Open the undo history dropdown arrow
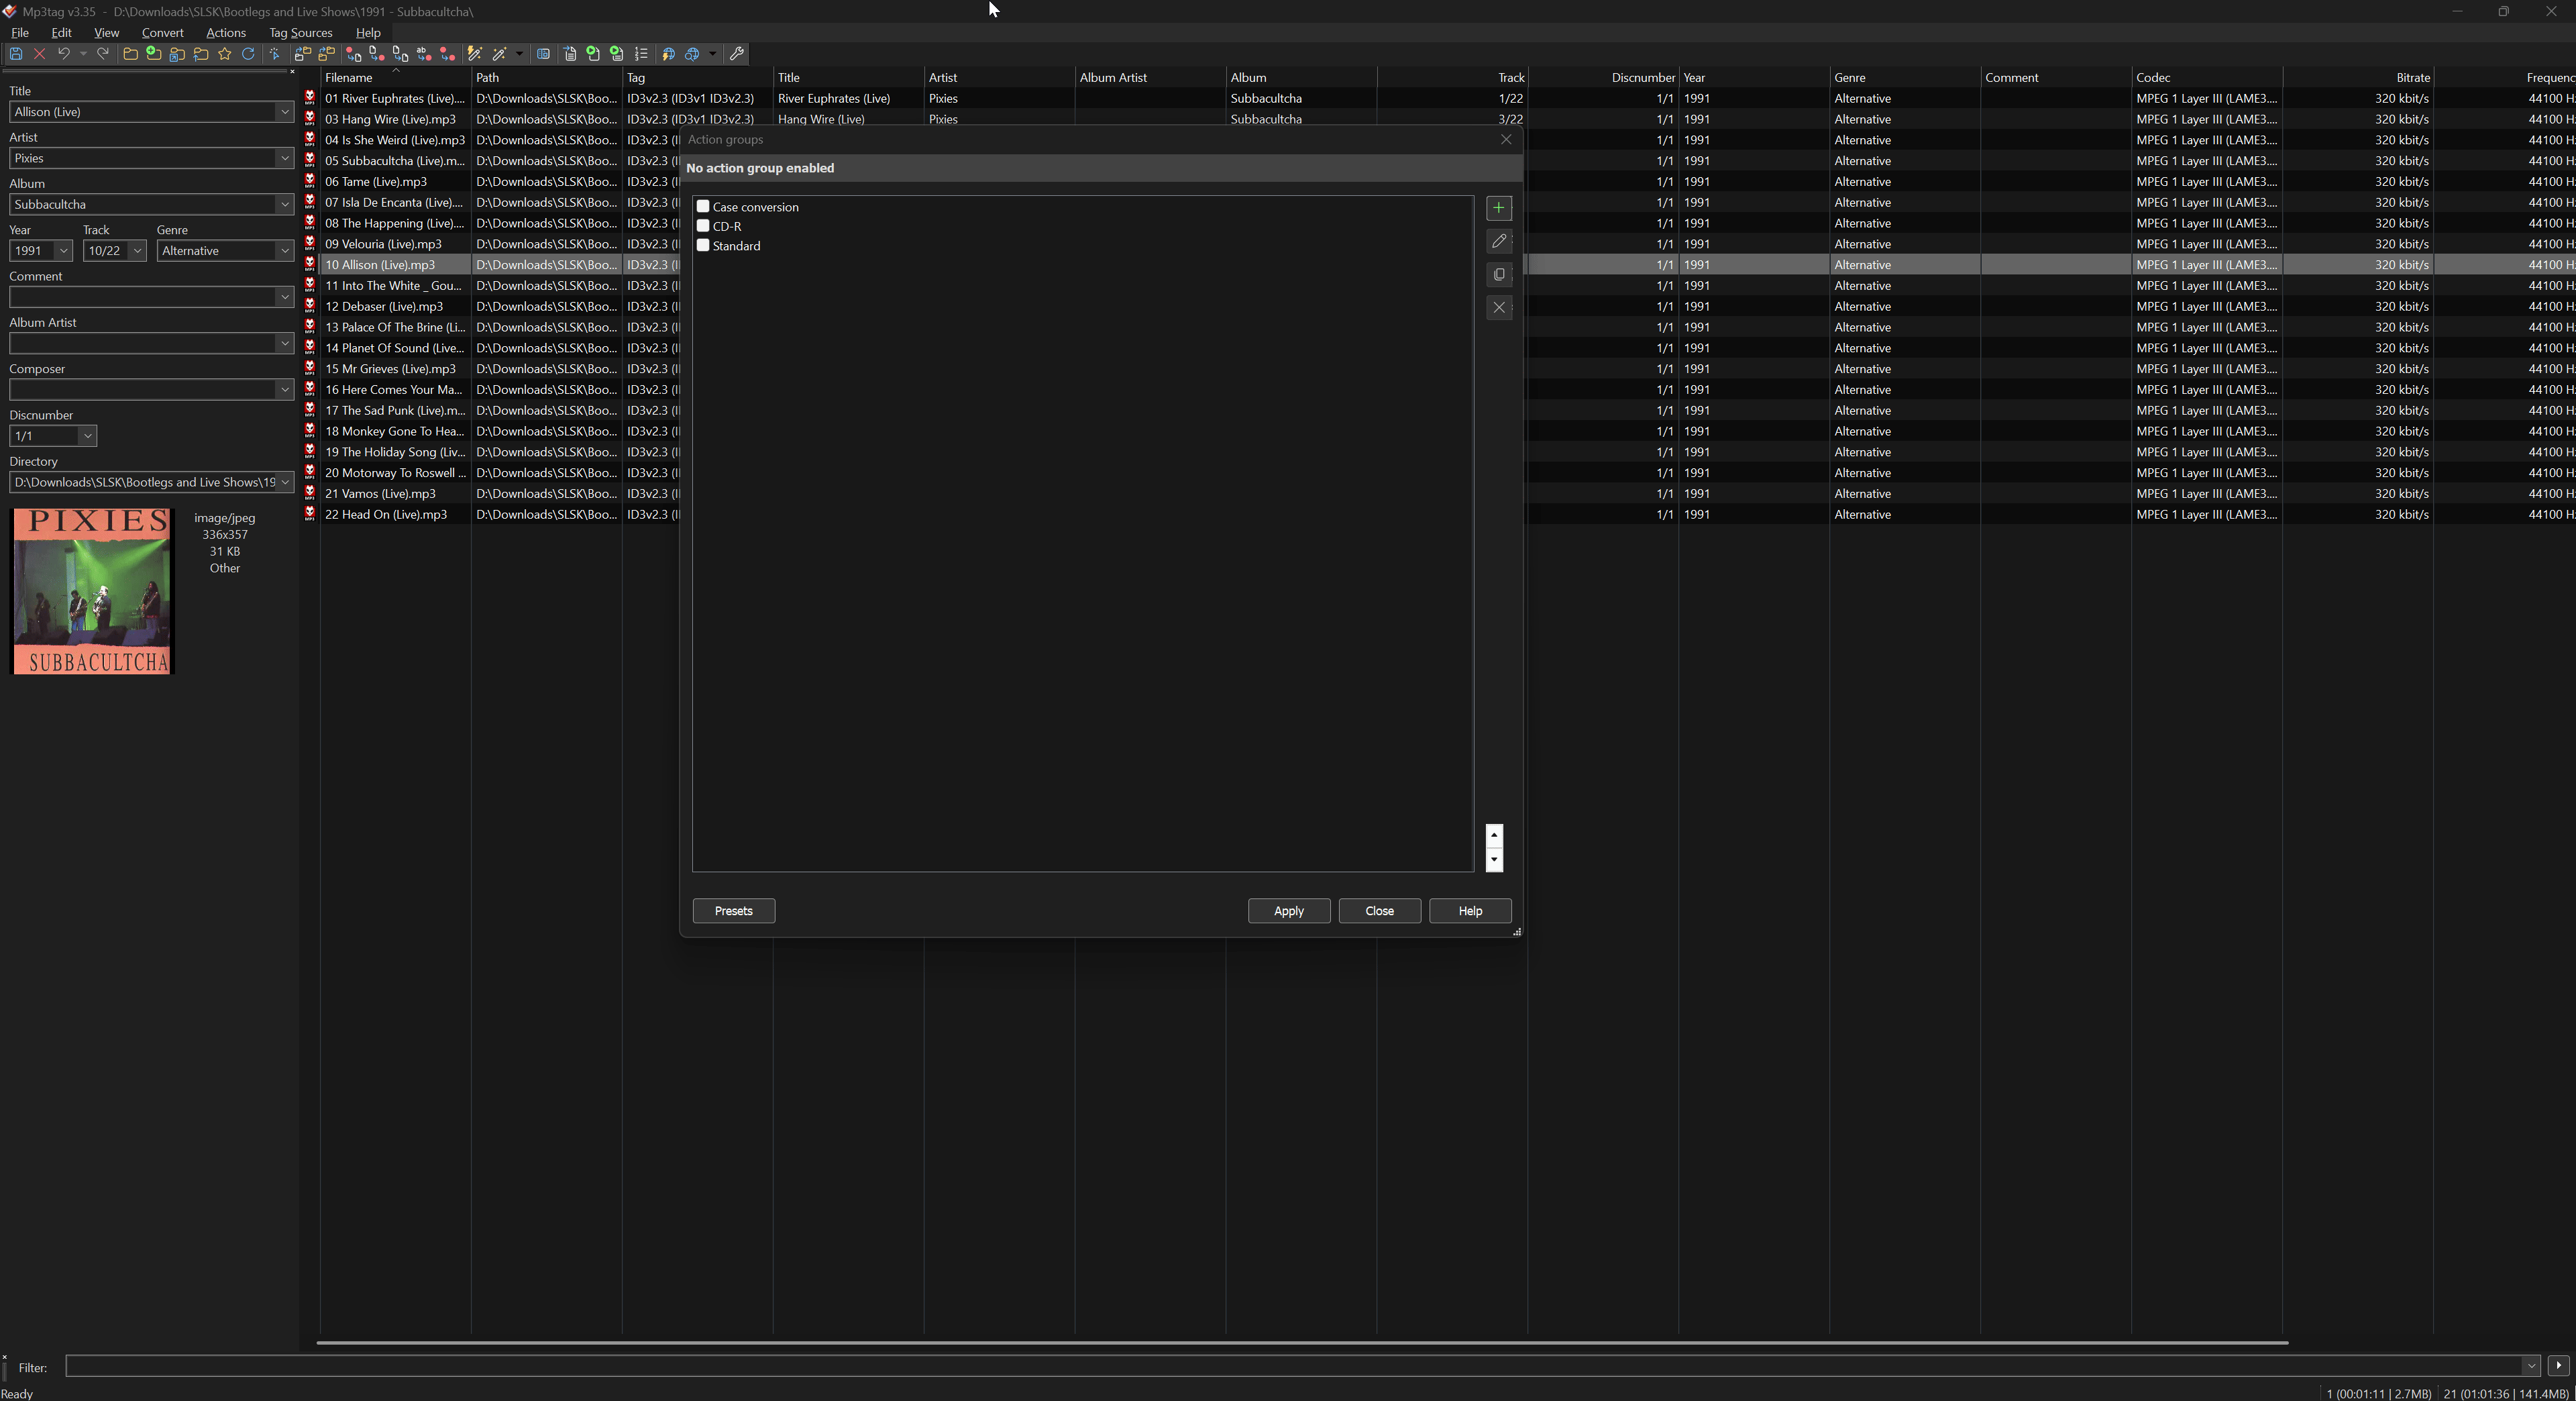 coord(83,54)
